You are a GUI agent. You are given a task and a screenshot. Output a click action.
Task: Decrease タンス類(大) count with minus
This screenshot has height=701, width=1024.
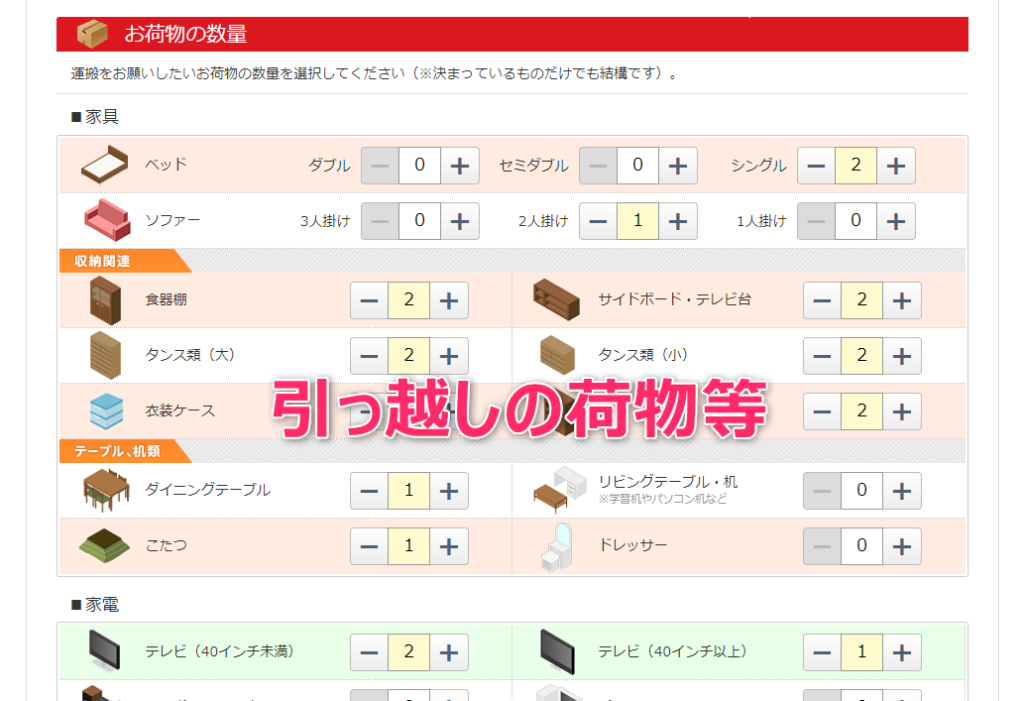(369, 356)
